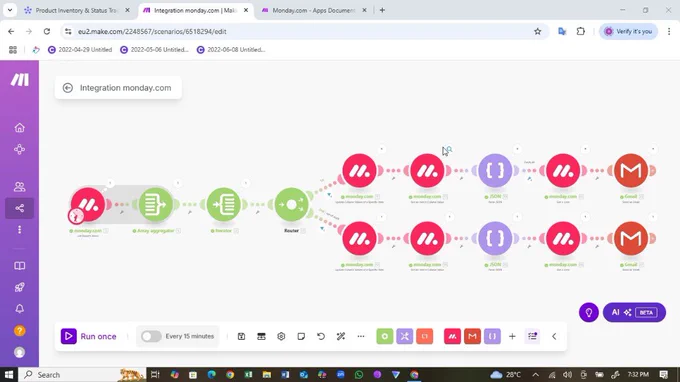Open WhatsApp from the taskbar
Screen dimensions: 680x382
point(359,375)
